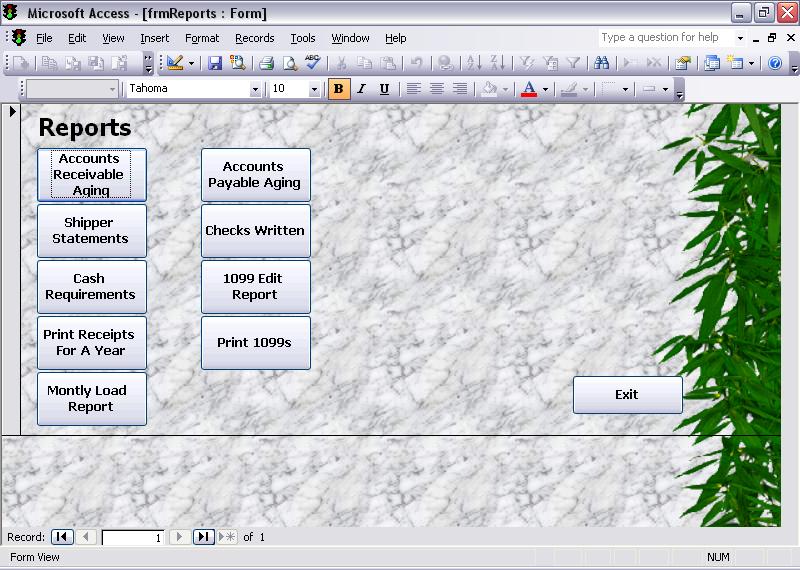The width and height of the screenshot is (800, 570).
Task: Expand the View mode dropdown arrow
Action: tap(191, 63)
